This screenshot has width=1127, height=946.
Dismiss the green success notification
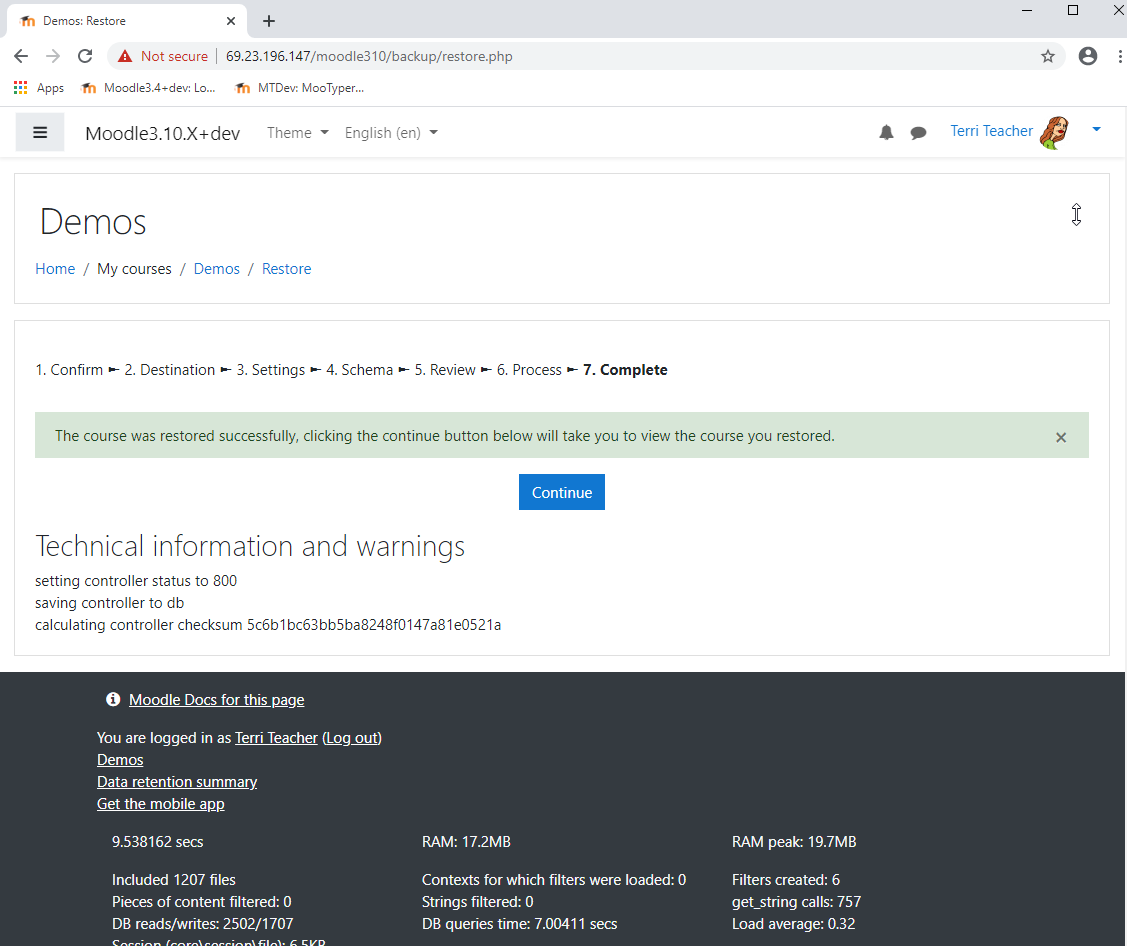click(1061, 437)
